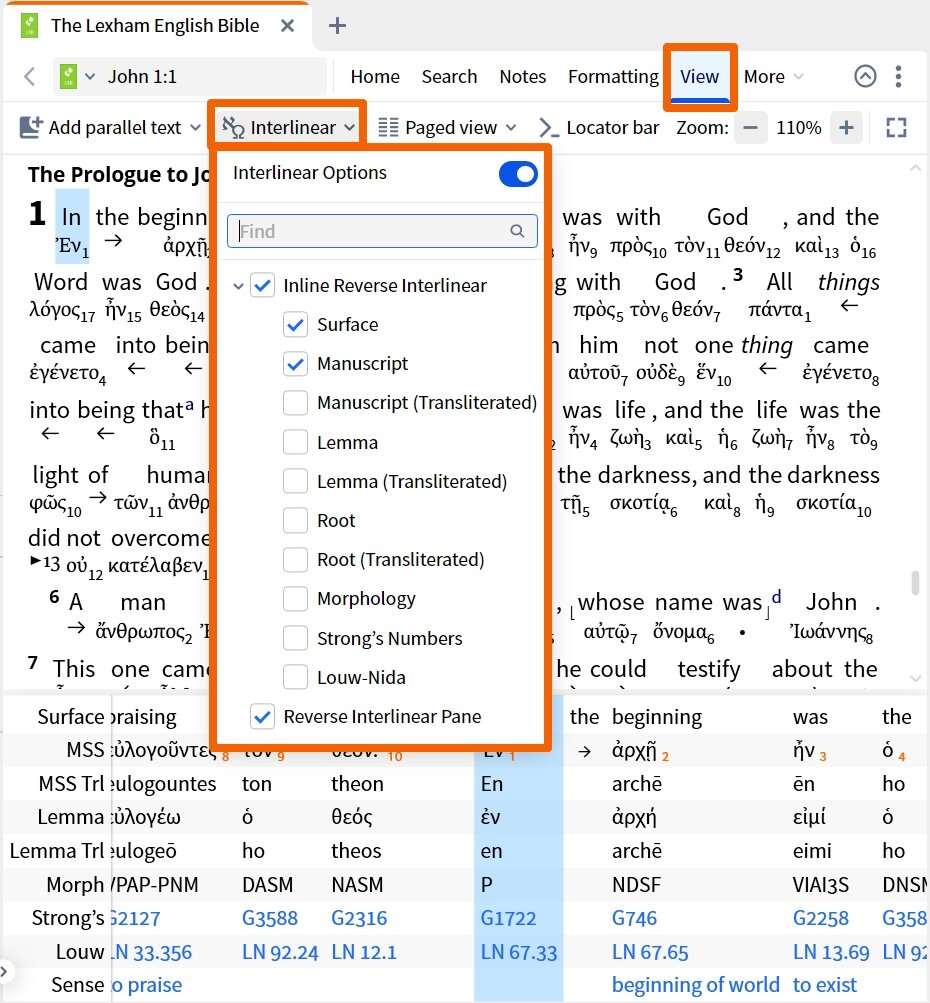Open the Interlinear dropdown button
930x1003 pixels.
coord(288,127)
